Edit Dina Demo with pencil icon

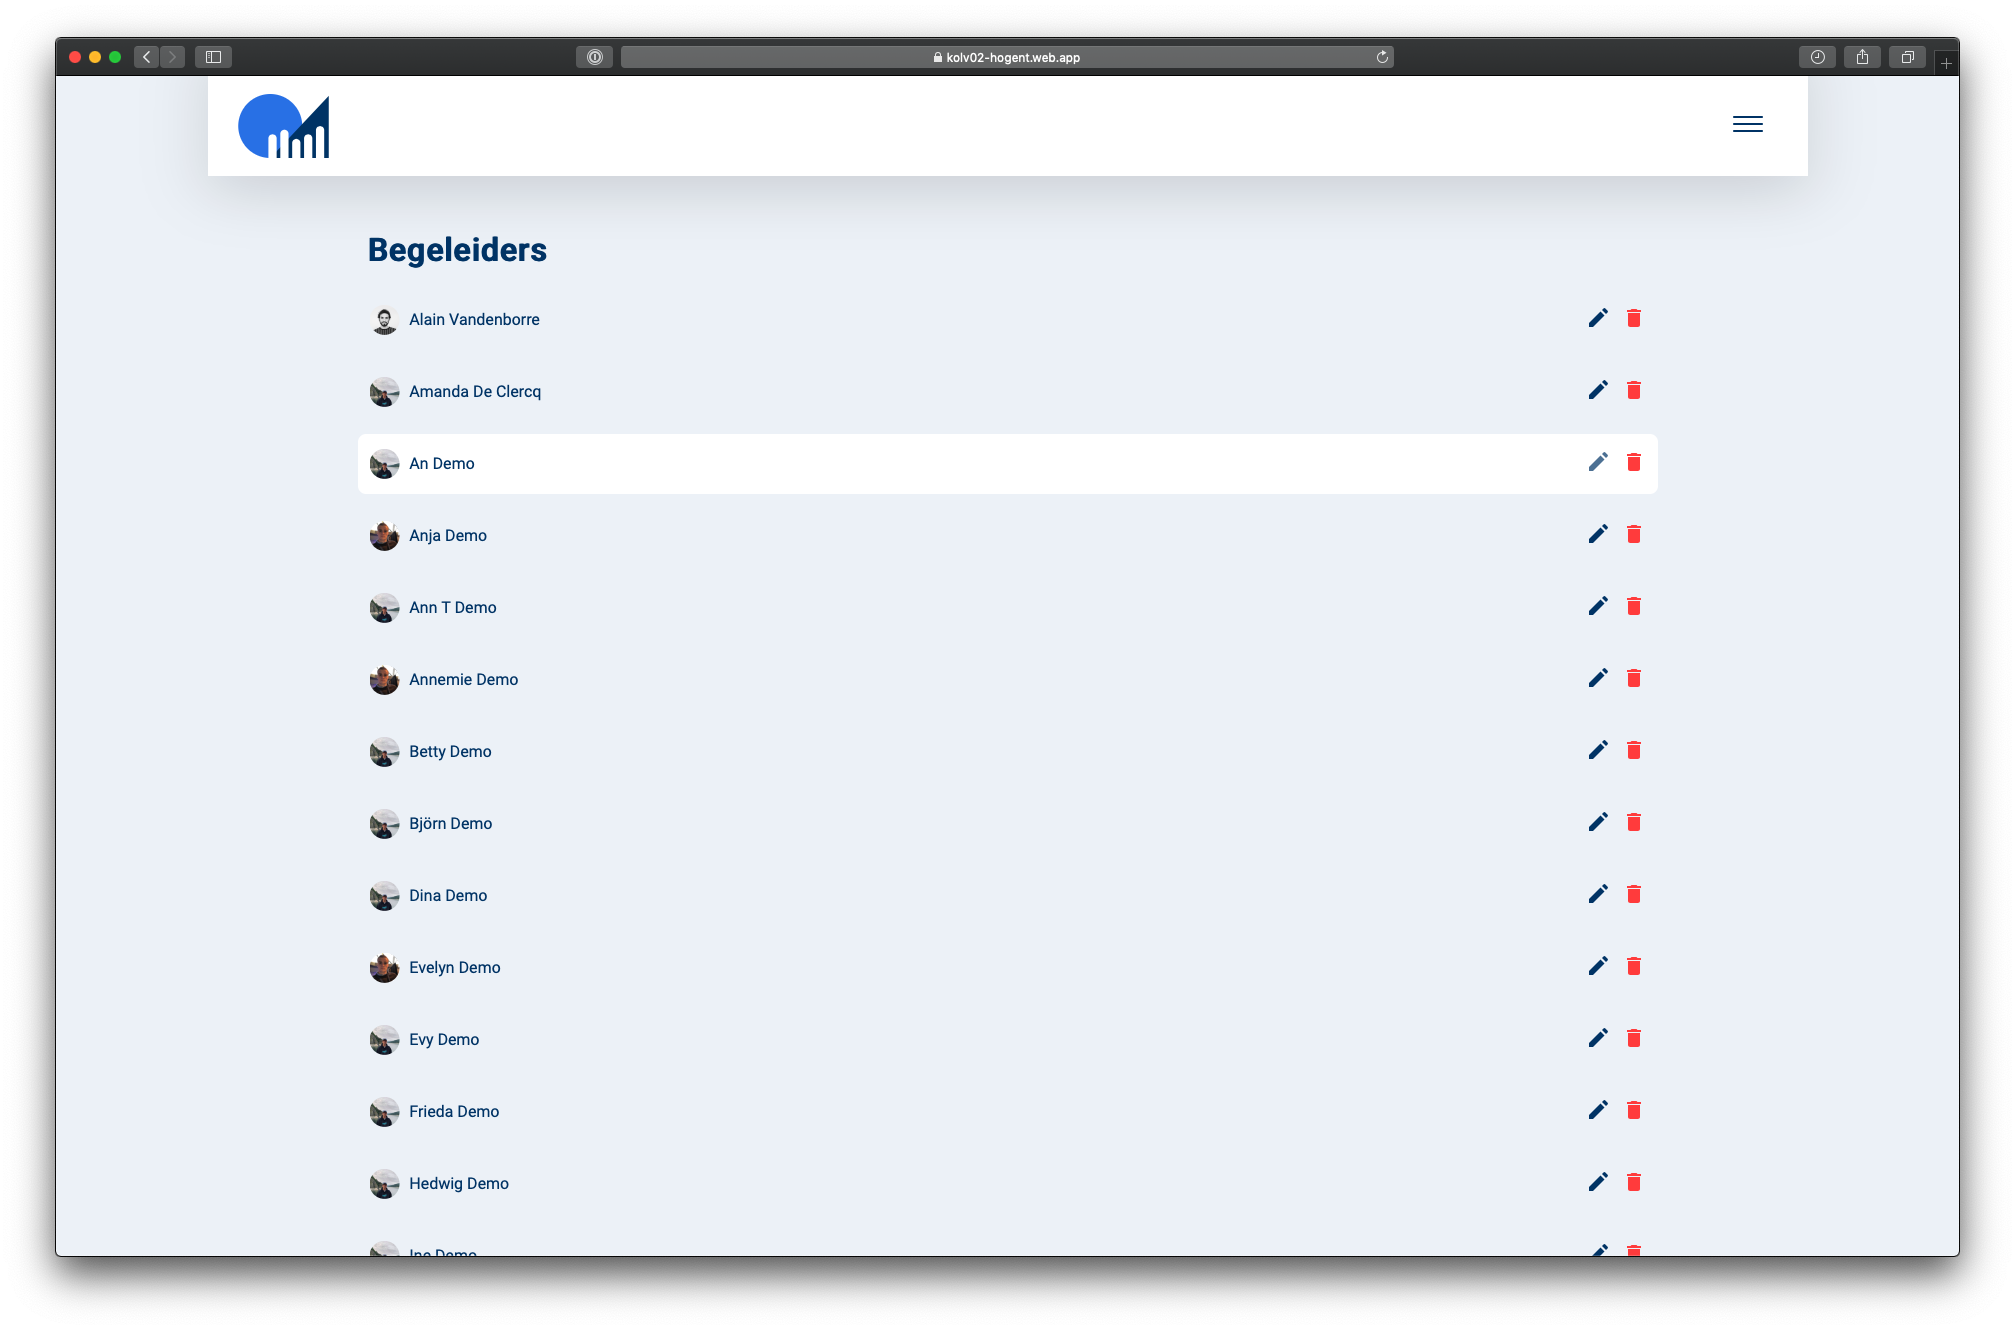(x=1598, y=894)
